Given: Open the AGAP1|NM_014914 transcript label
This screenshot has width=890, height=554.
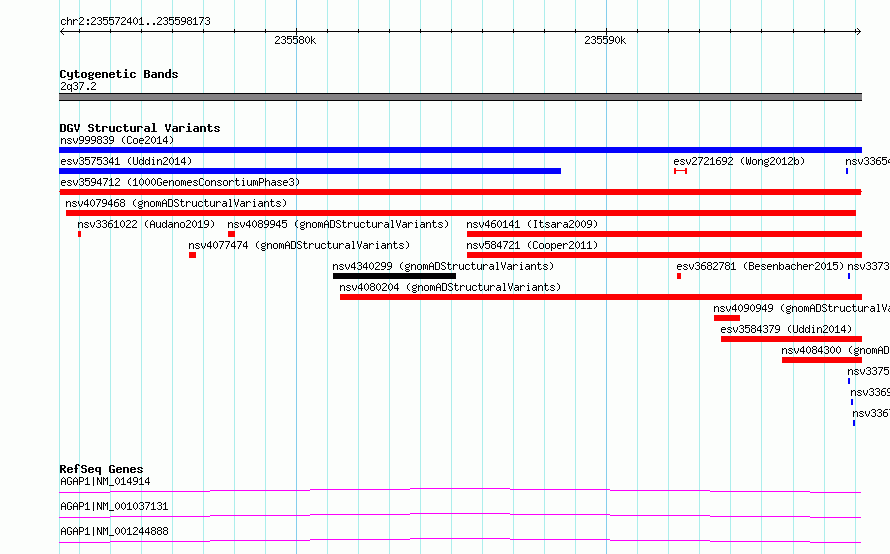Looking at the screenshot, I should (105, 481).
